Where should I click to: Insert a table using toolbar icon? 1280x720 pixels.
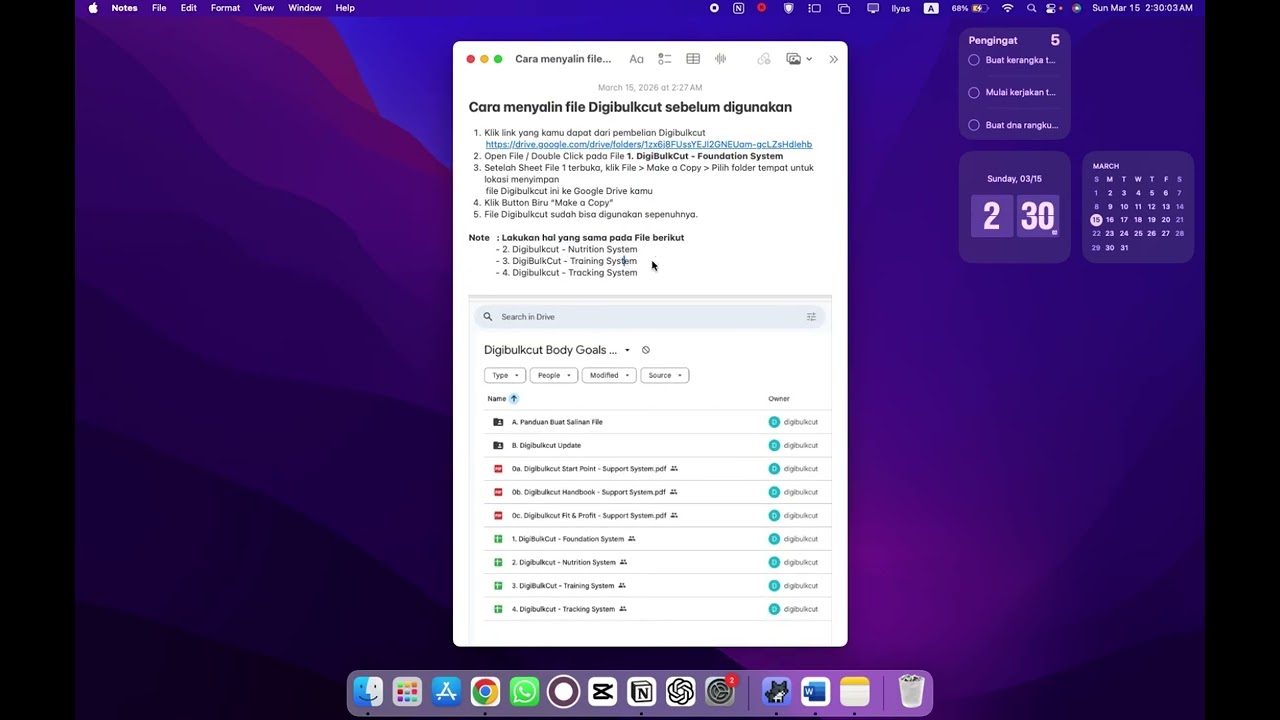[693, 59]
